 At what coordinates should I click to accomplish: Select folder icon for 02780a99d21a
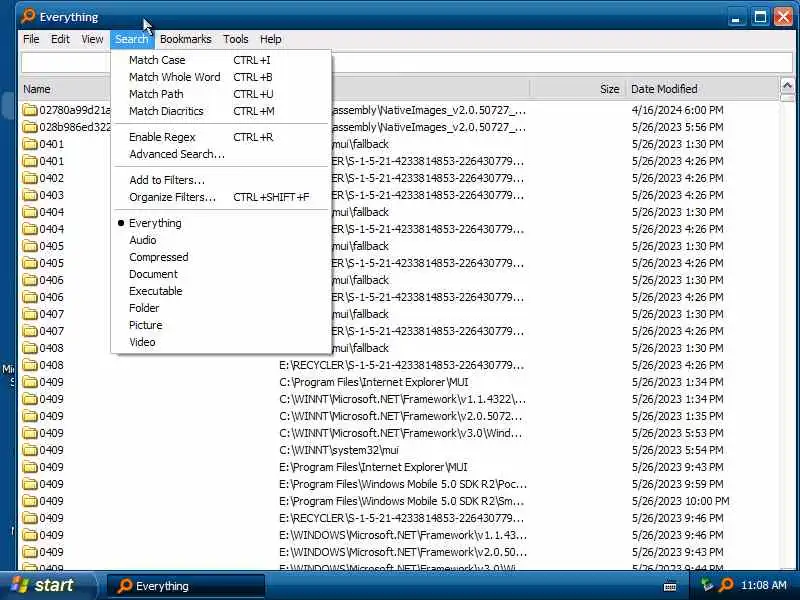coord(30,110)
